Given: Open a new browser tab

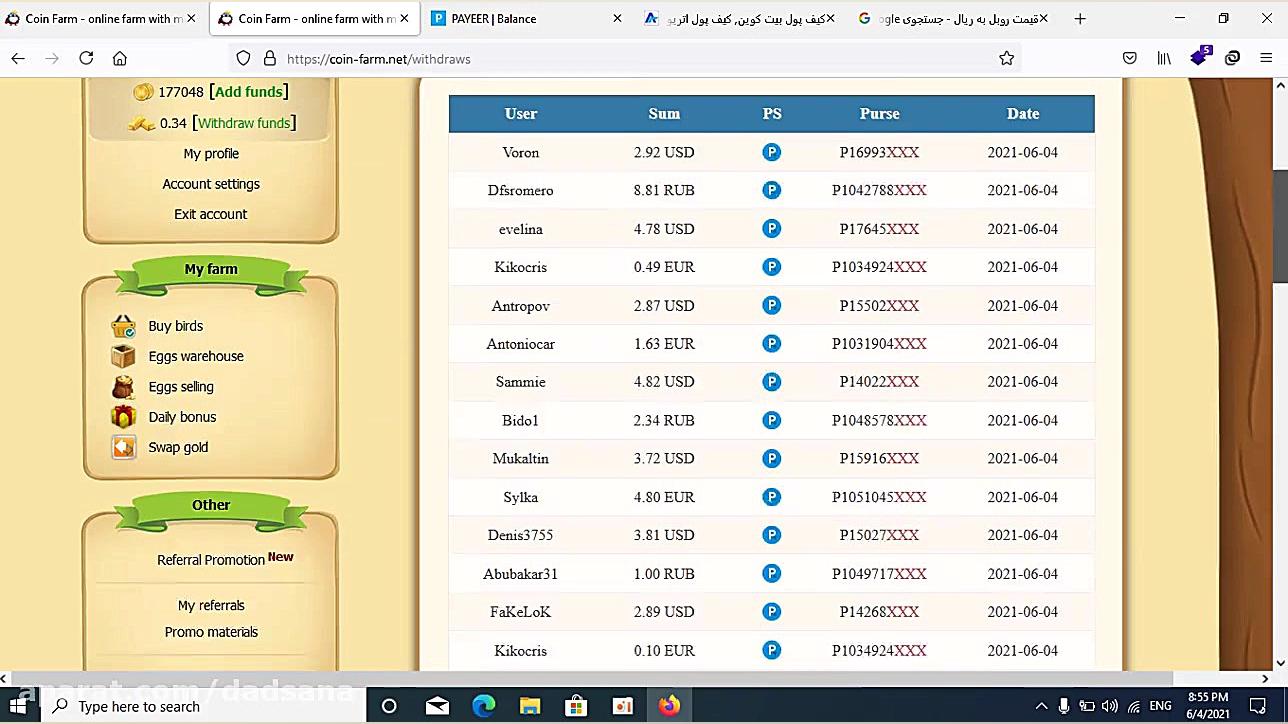Looking at the screenshot, I should [1080, 19].
